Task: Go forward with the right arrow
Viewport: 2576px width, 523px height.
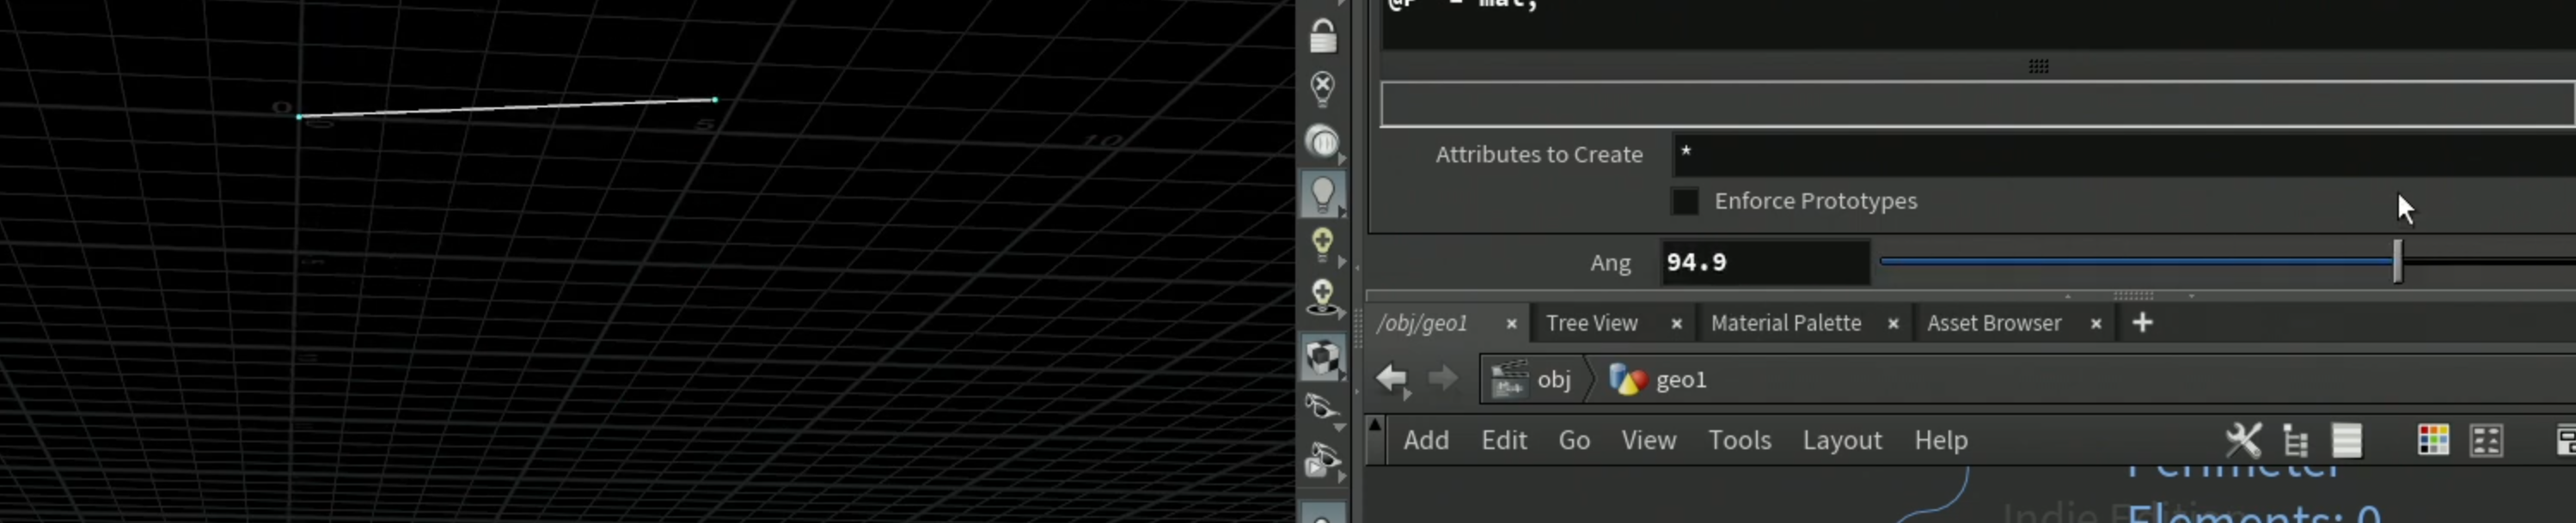Action: pyautogui.click(x=1442, y=379)
